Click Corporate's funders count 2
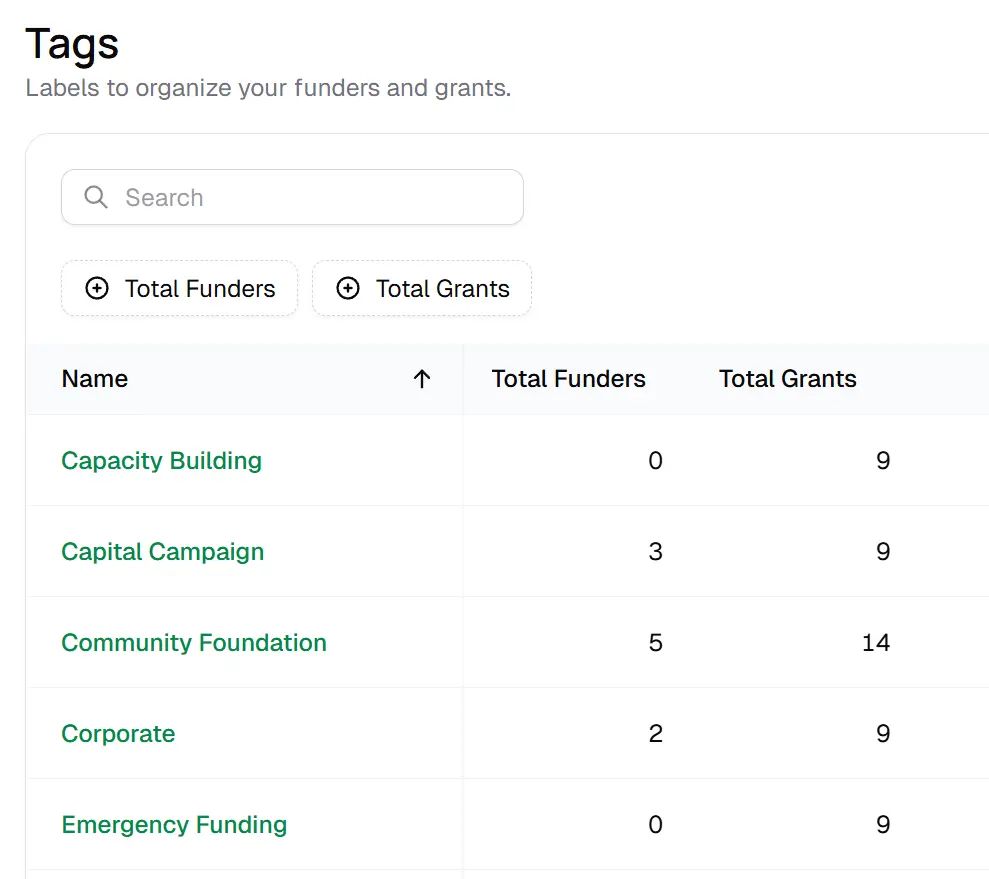 tap(655, 734)
